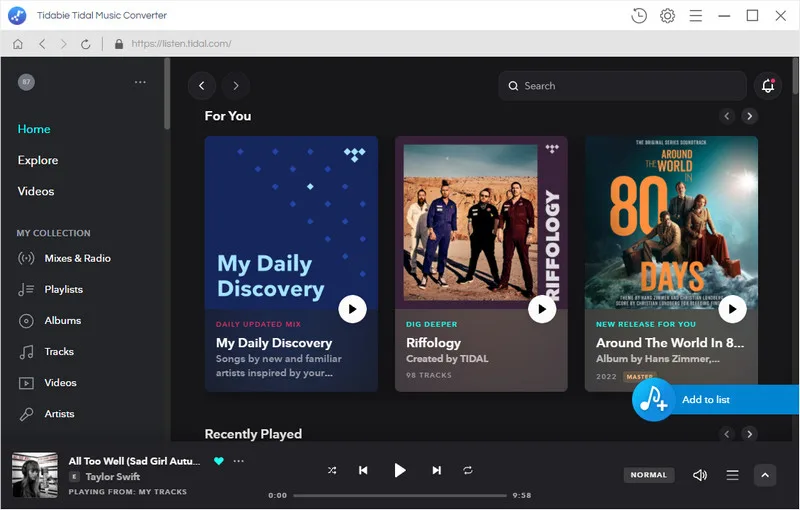Open Tracks in My Collection
800x510 pixels.
coord(59,351)
